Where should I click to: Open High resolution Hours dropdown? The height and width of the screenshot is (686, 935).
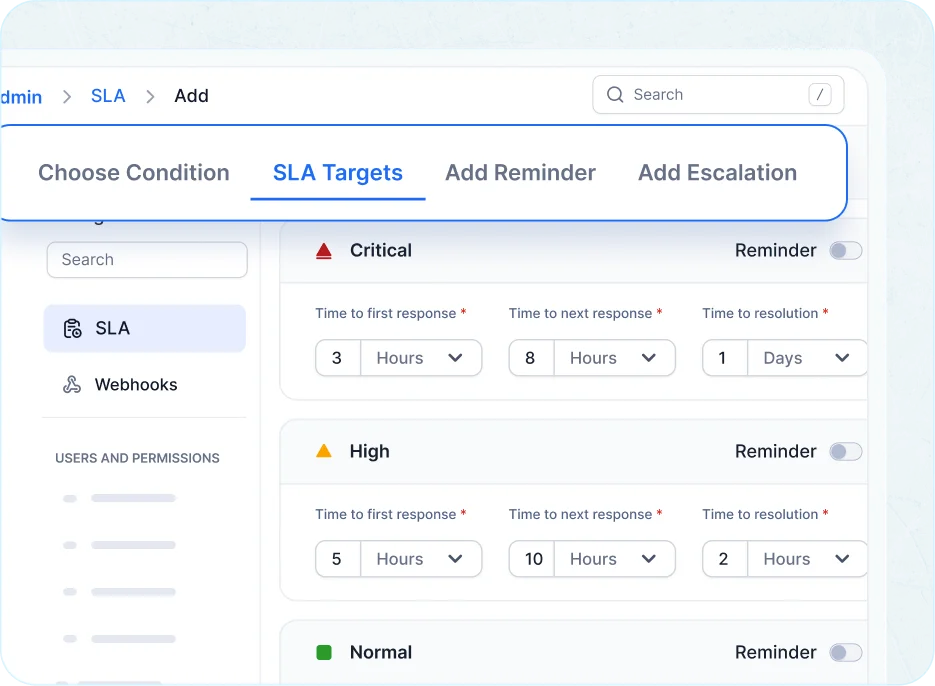tap(807, 559)
